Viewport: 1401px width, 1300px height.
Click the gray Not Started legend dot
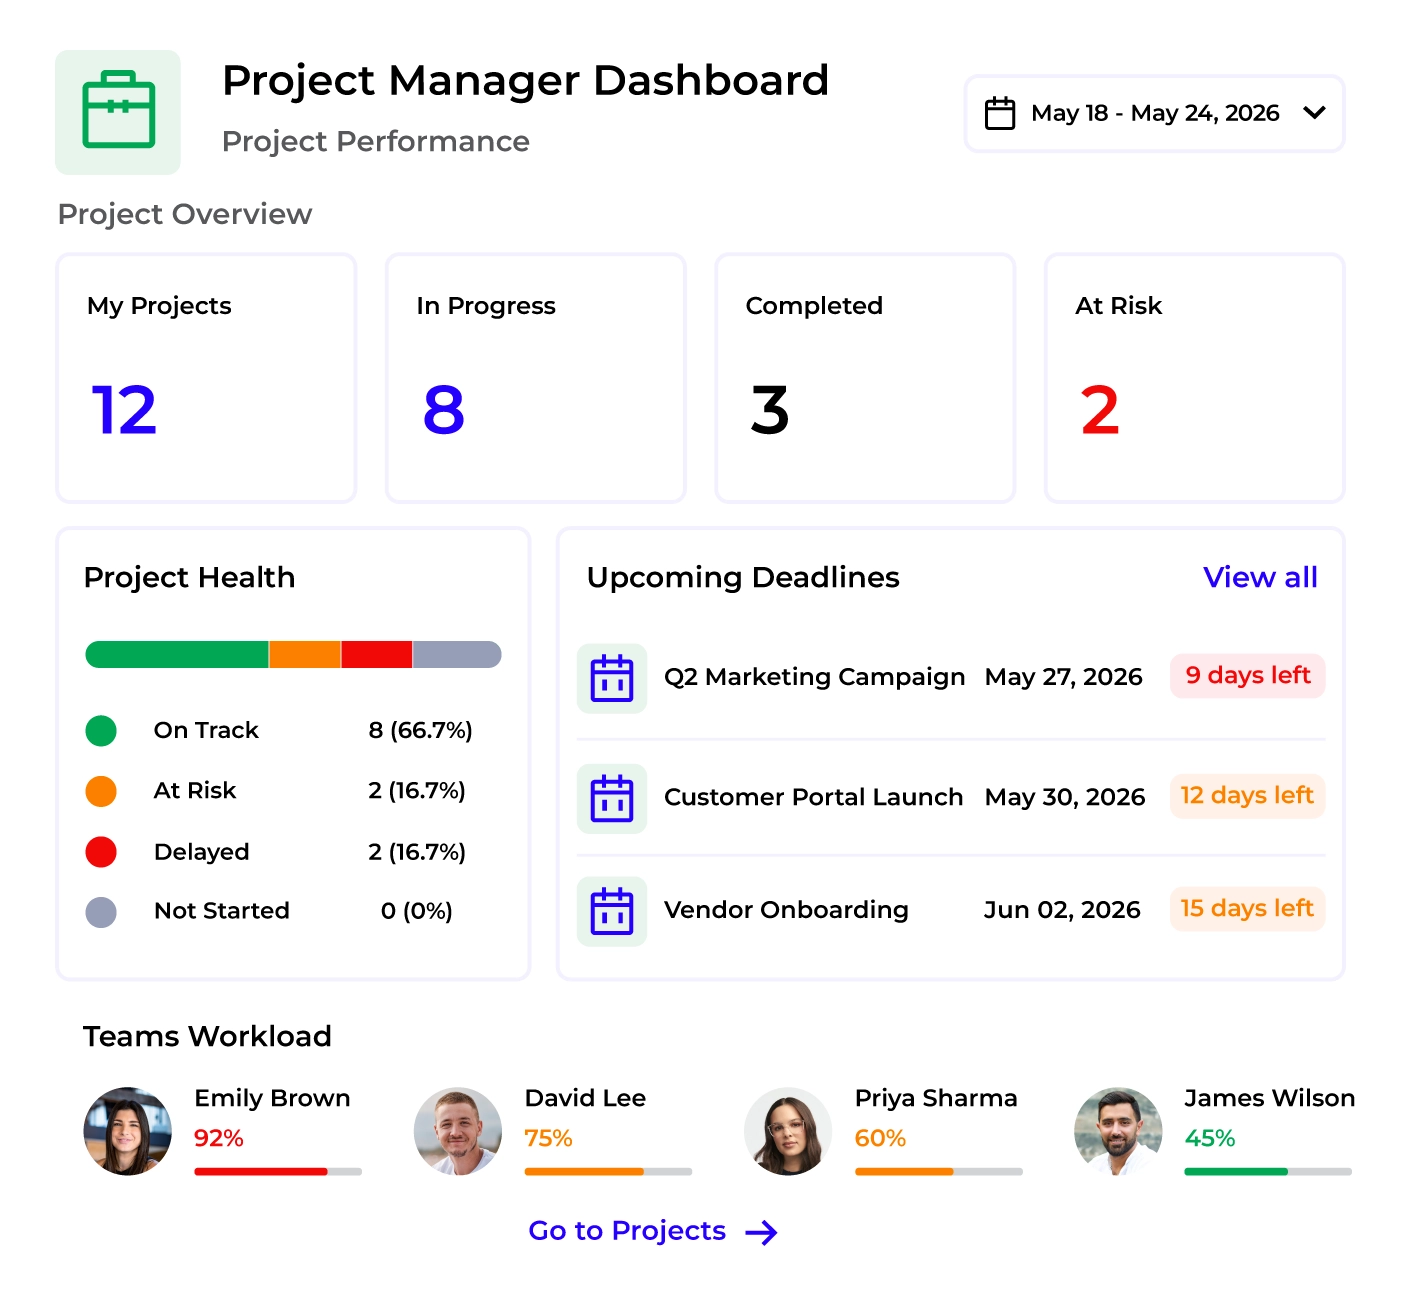(101, 912)
